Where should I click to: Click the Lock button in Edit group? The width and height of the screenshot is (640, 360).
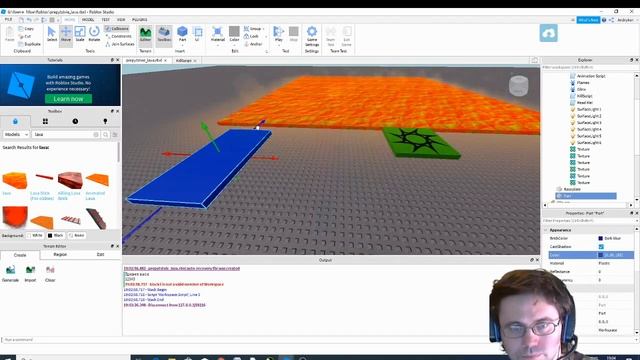coord(251,36)
